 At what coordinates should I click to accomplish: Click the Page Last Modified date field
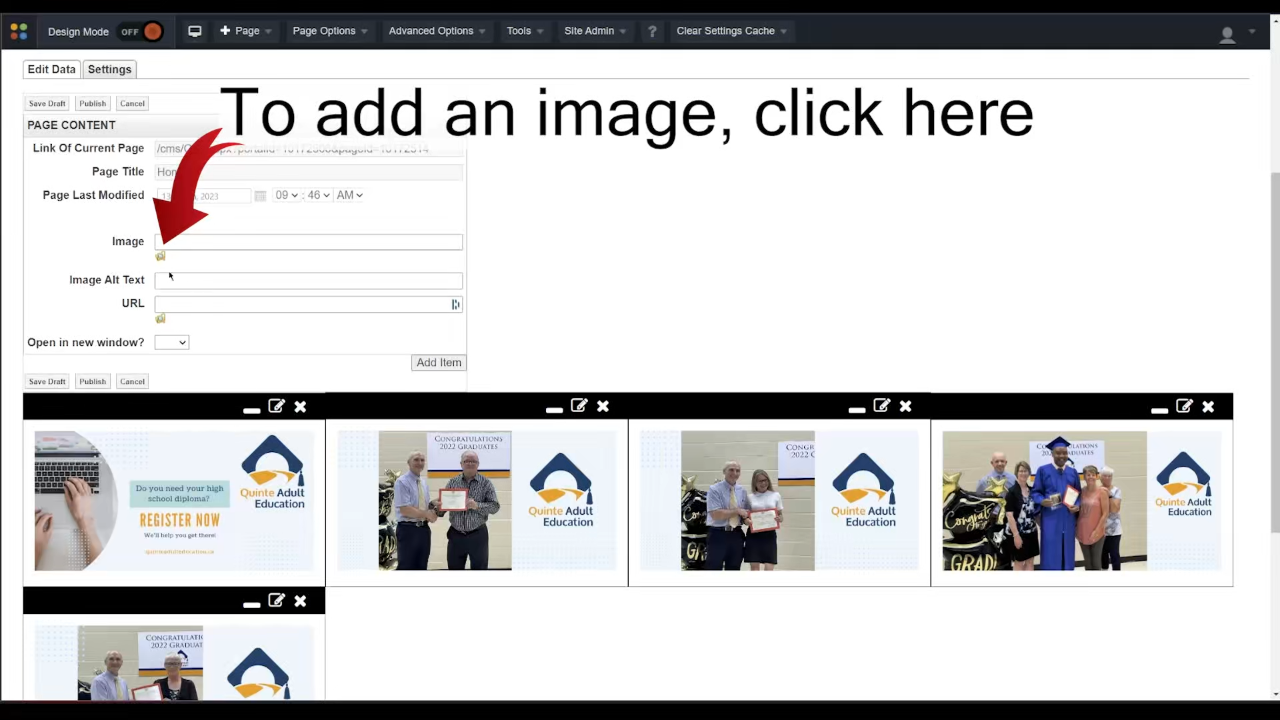[203, 196]
